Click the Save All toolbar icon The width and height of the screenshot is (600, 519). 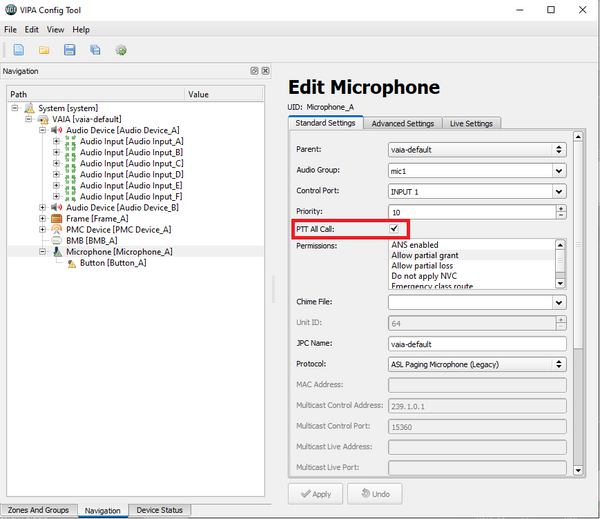click(95, 49)
